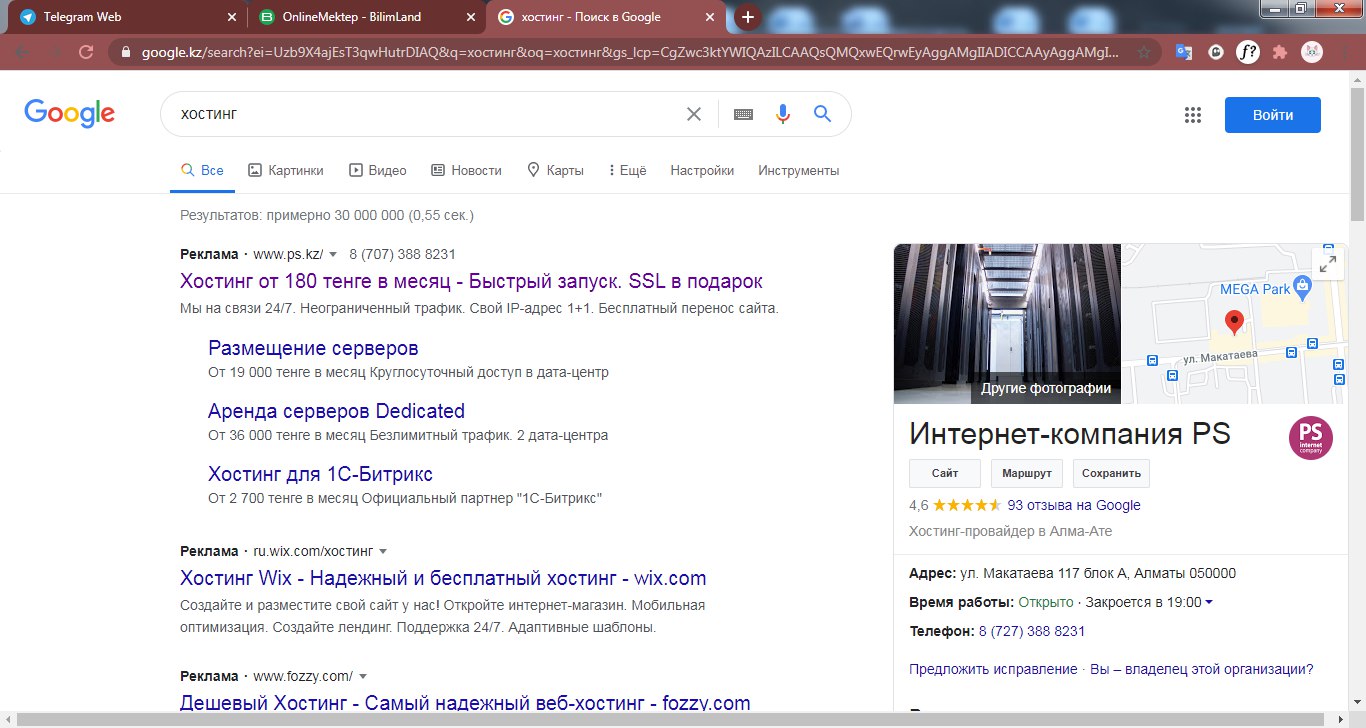Viewport: 1366px width, 728px height.
Task: Open the Chrome profile avatar
Action: tap(1312, 52)
